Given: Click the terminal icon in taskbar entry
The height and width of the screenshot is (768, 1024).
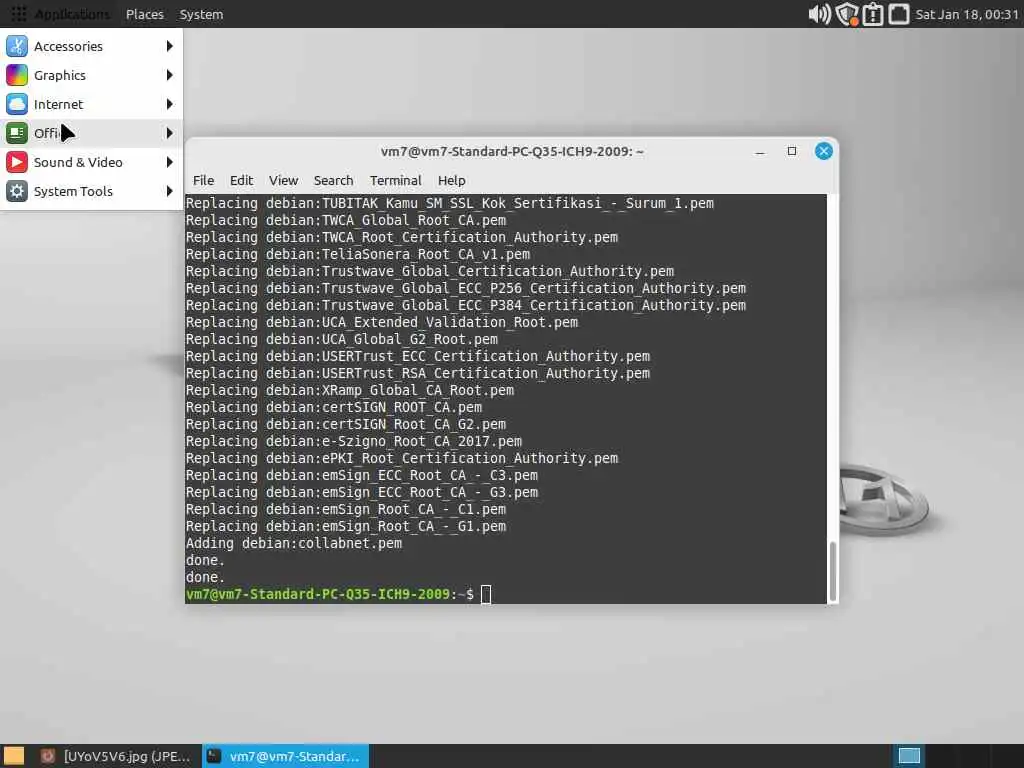Looking at the screenshot, I should point(214,756).
